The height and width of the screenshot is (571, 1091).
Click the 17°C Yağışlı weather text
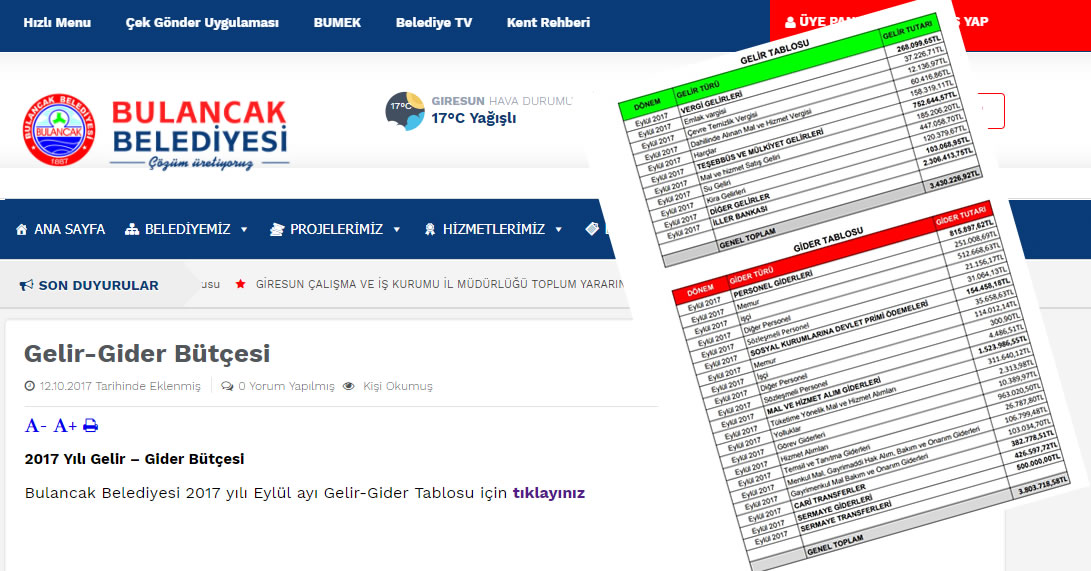[x=473, y=118]
